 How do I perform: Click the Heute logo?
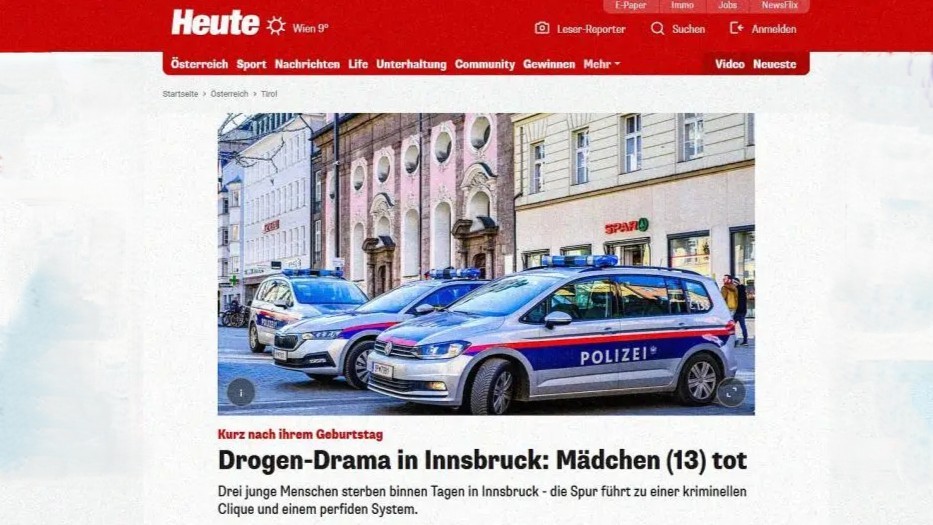(215, 23)
